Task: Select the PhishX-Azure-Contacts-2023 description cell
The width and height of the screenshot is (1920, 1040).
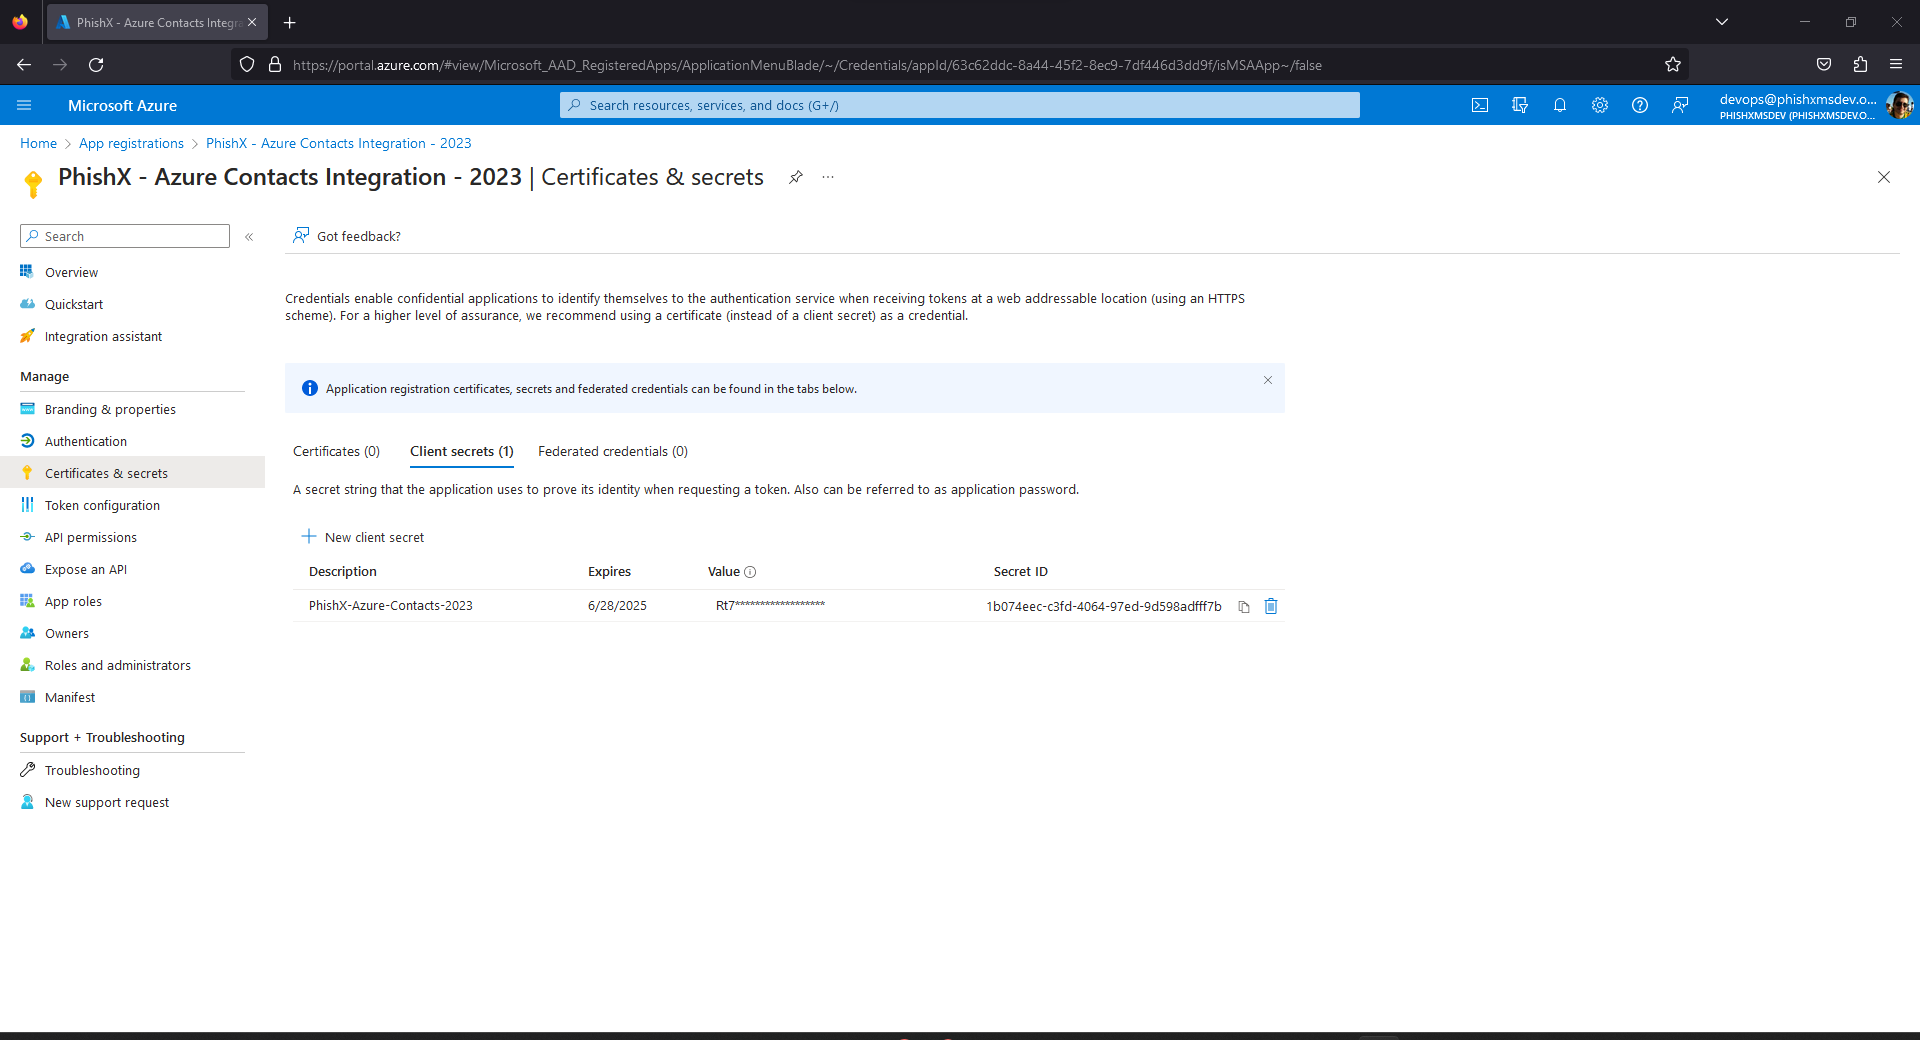Action: click(x=391, y=606)
